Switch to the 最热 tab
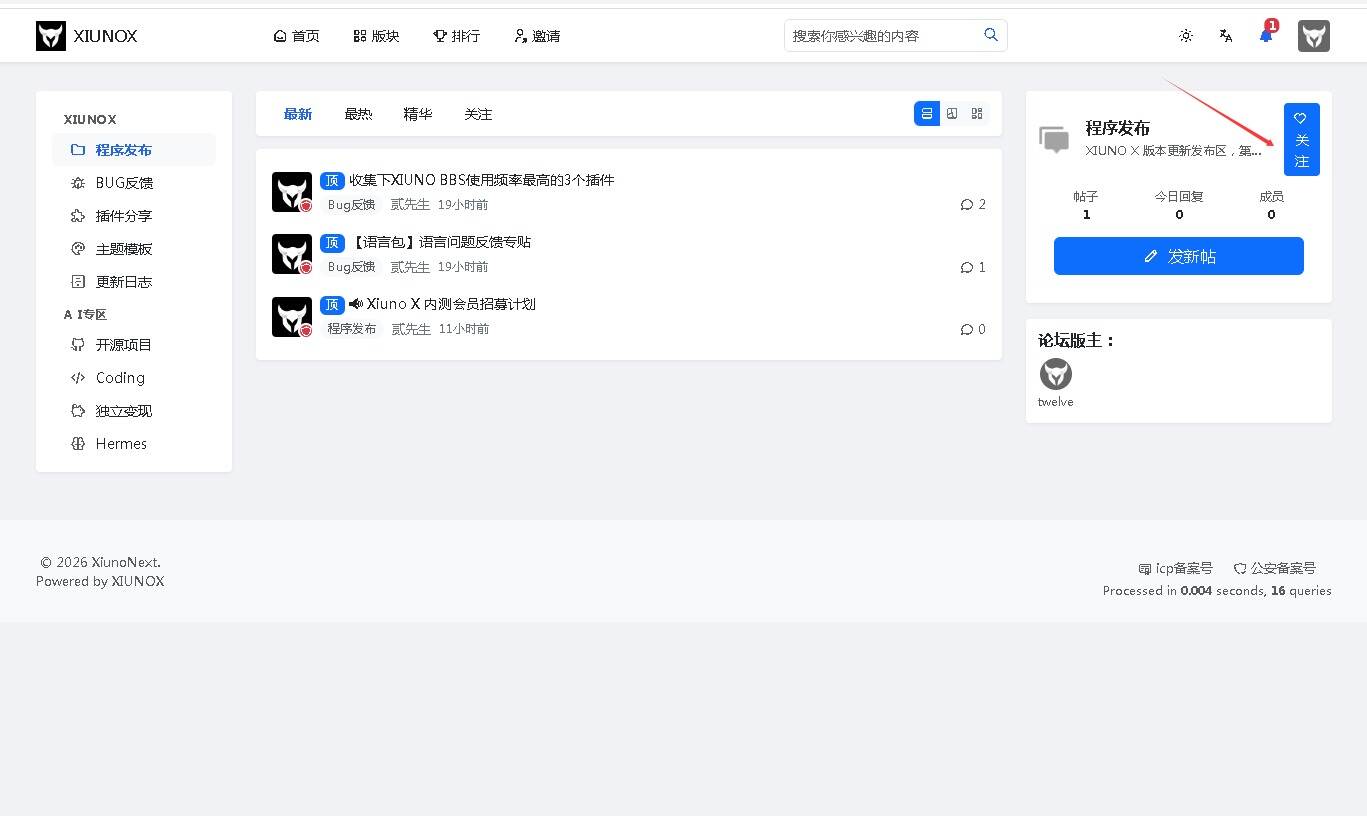This screenshot has width=1367, height=816. (358, 114)
